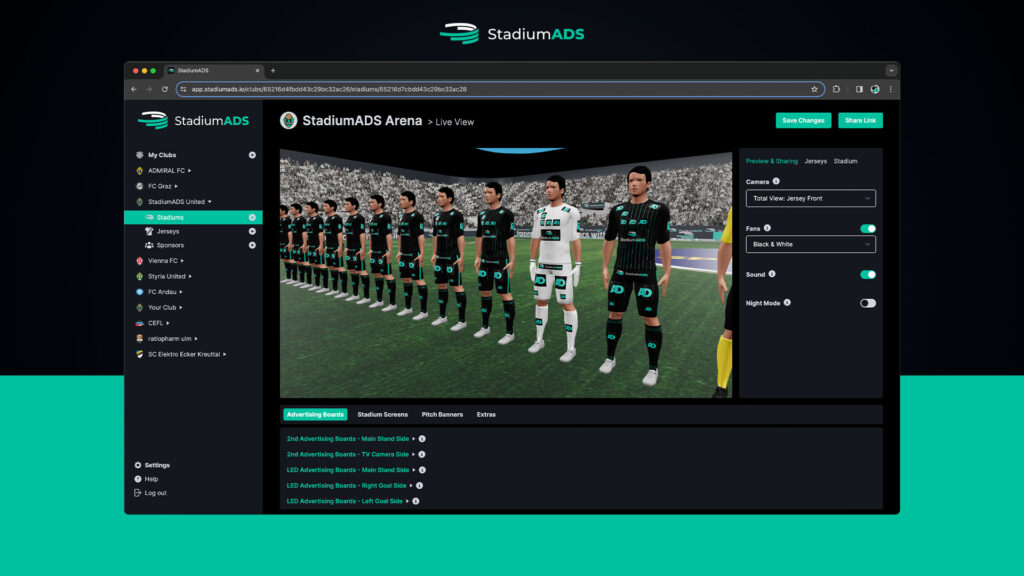Add a new stadium with Stadiums plus icon
This screenshot has height=576, width=1024.
coord(252,217)
